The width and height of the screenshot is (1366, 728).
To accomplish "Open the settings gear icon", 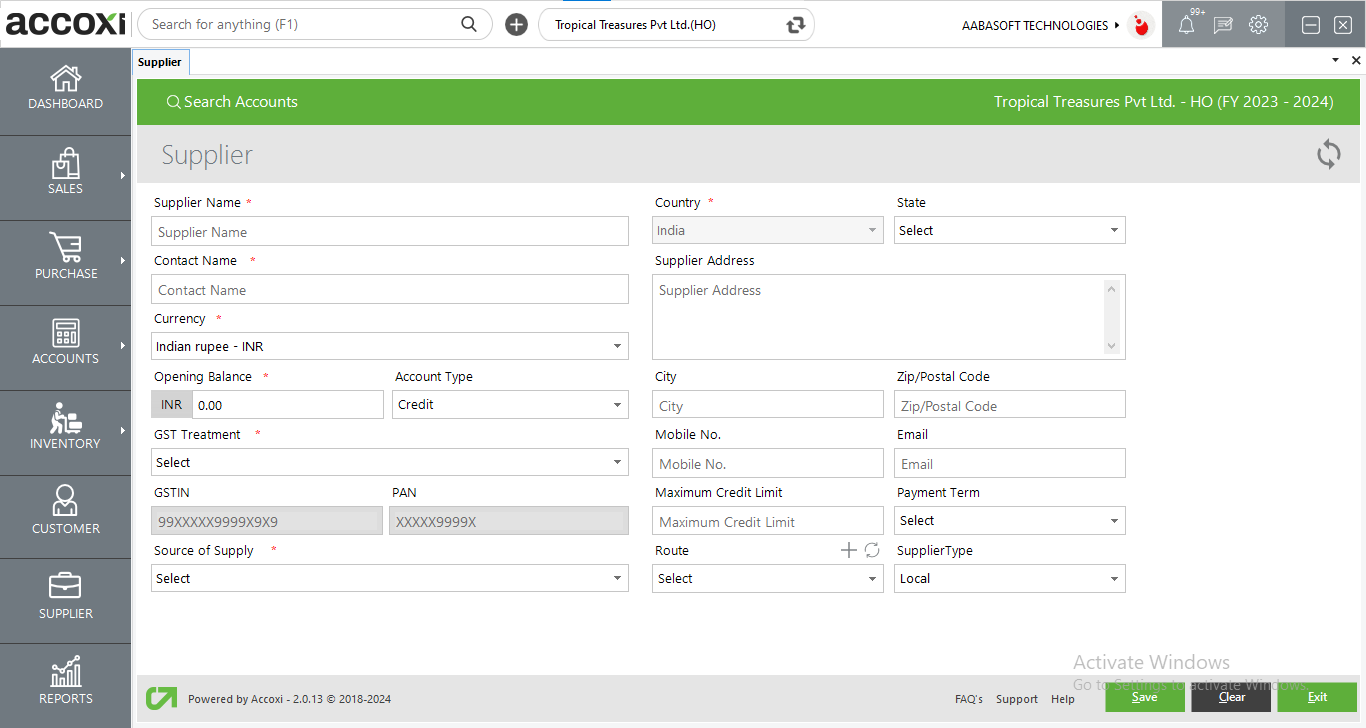I will click(x=1258, y=26).
